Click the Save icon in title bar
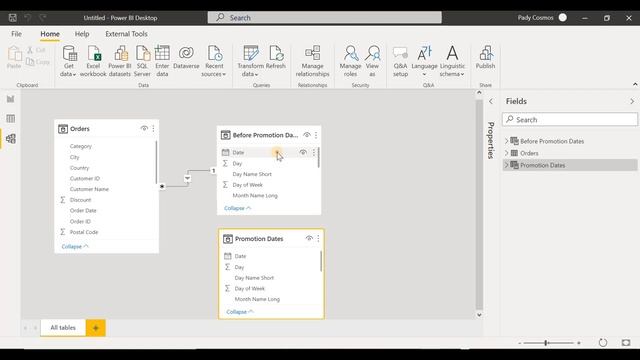Viewport: 640px width, 360px height. (x=13, y=18)
